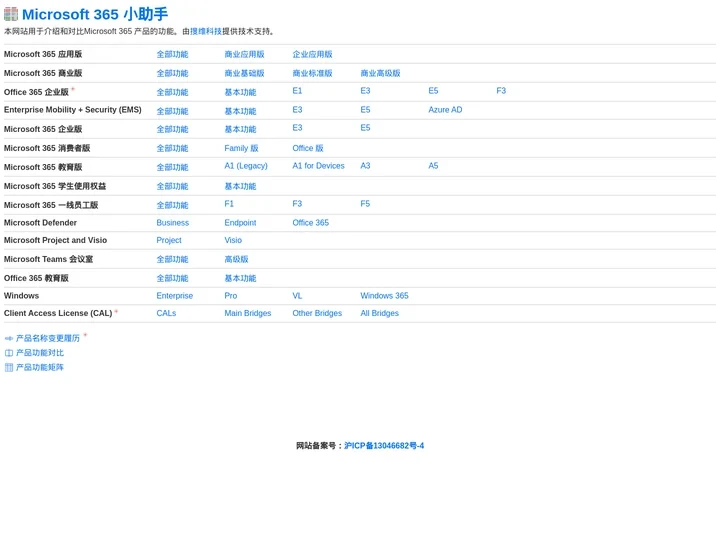Open the A1 for Devices link
Screen dimensions: 720x540
318,166
